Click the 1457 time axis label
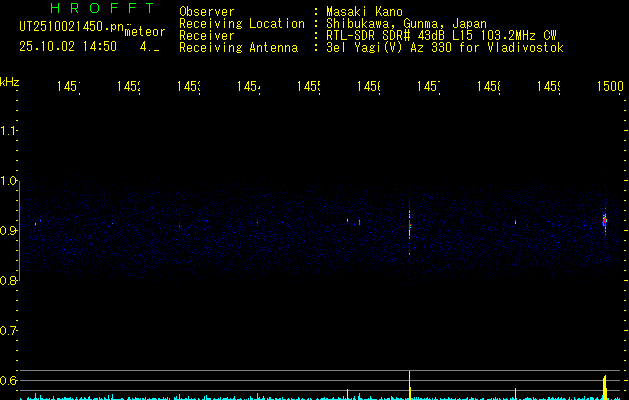The image size is (629, 400). (428, 87)
